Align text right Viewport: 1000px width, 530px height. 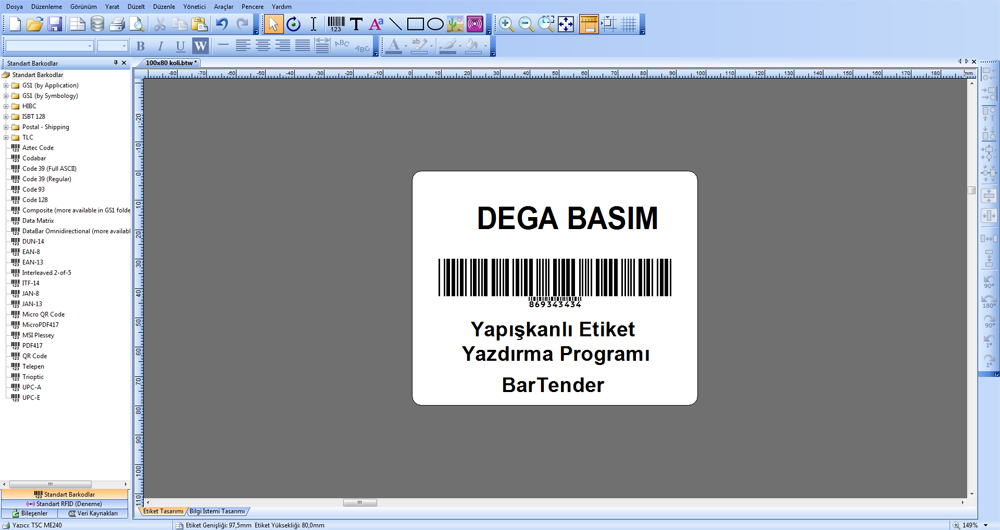pos(282,46)
